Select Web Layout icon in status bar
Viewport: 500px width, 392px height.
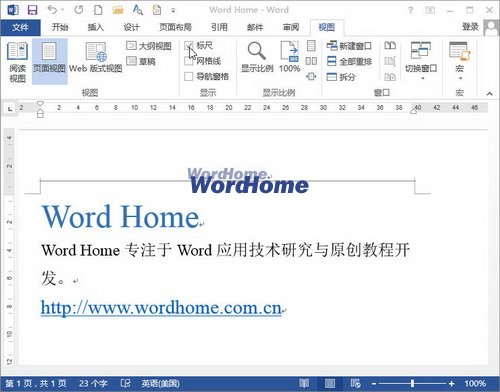[x=355, y=383]
